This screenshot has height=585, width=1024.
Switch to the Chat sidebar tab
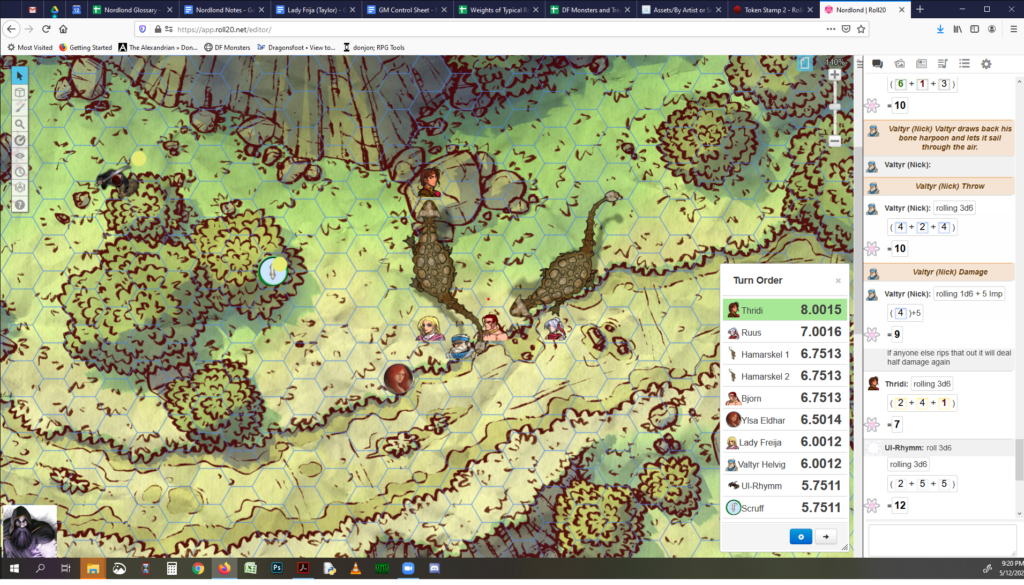tap(877, 63)
